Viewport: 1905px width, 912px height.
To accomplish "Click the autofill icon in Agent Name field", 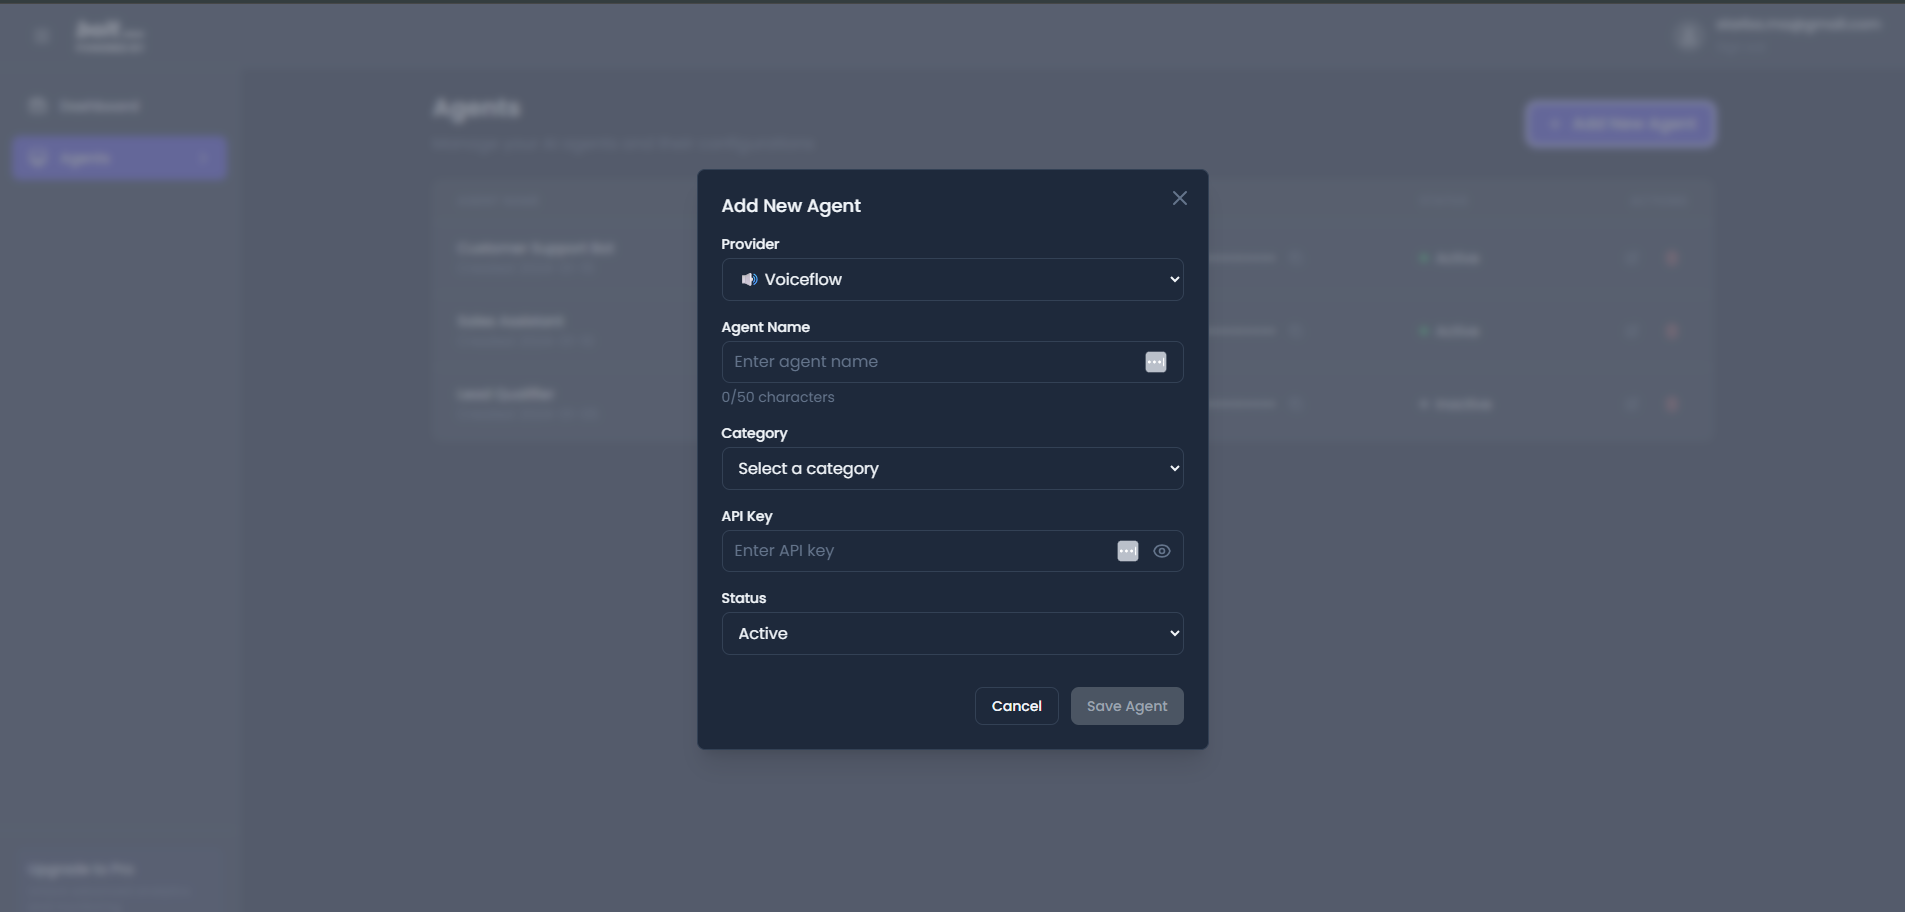I will pyautogui.click(x=1155, y=362).
